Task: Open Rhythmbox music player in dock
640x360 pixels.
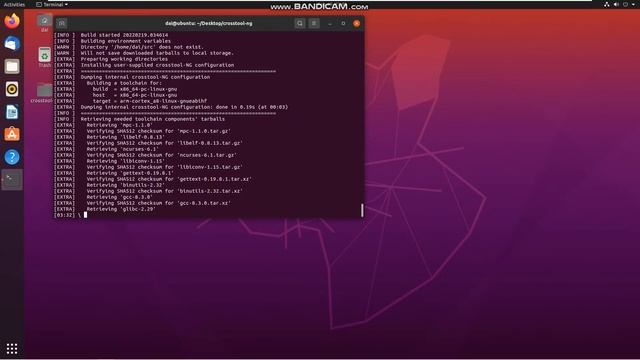Action: click(x=12, y=89)
